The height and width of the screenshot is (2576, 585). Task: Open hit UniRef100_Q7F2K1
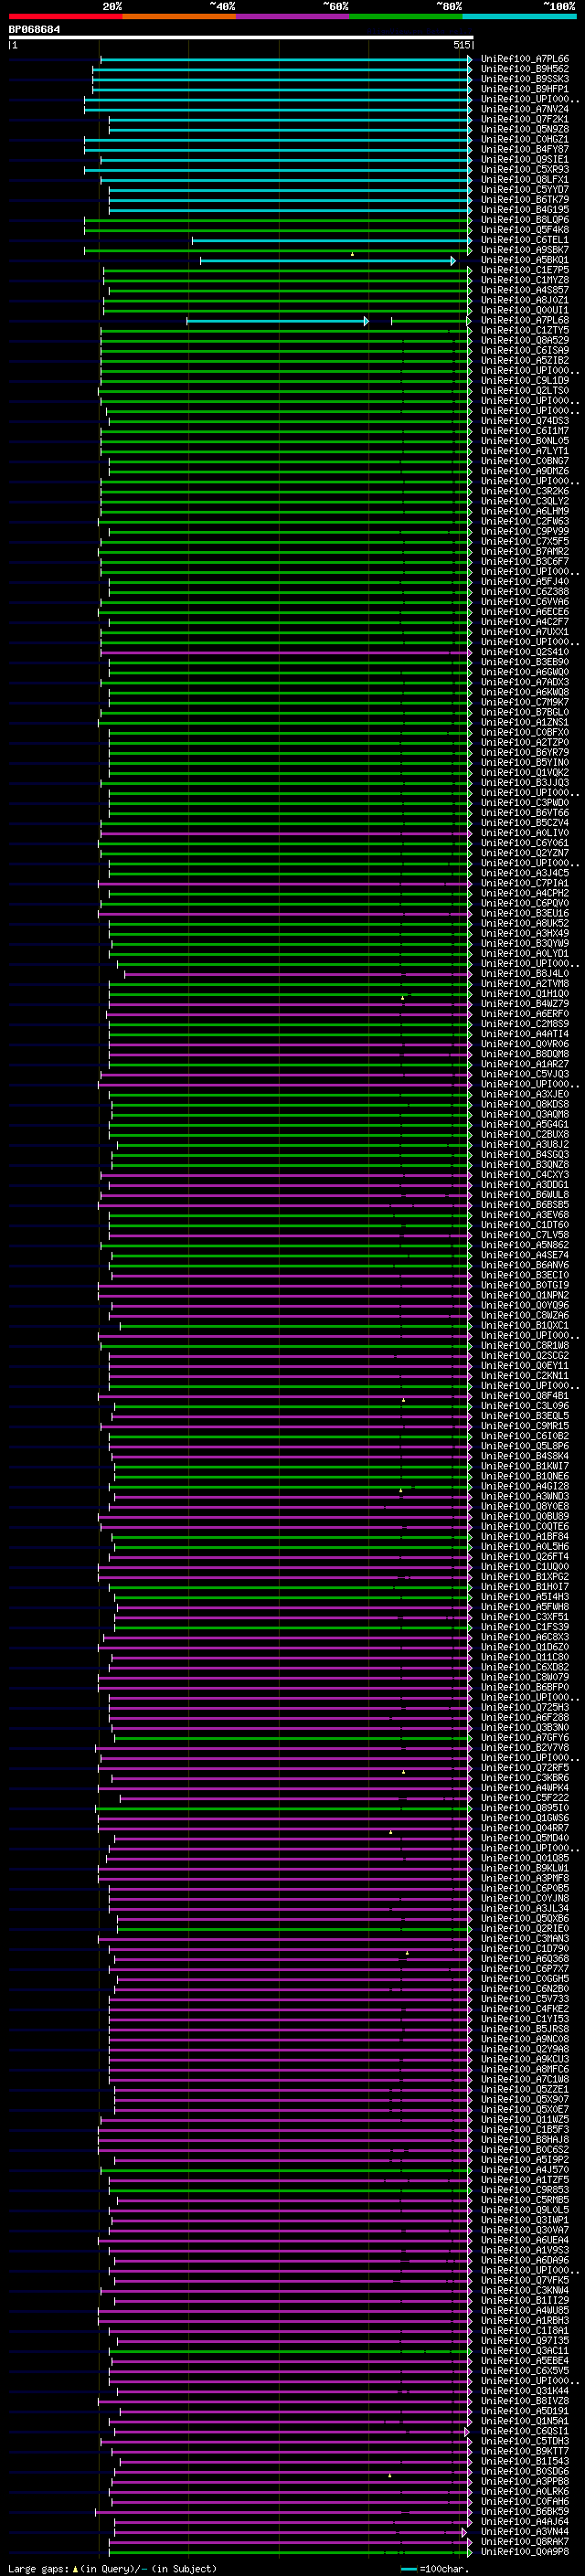pos(524,119)
